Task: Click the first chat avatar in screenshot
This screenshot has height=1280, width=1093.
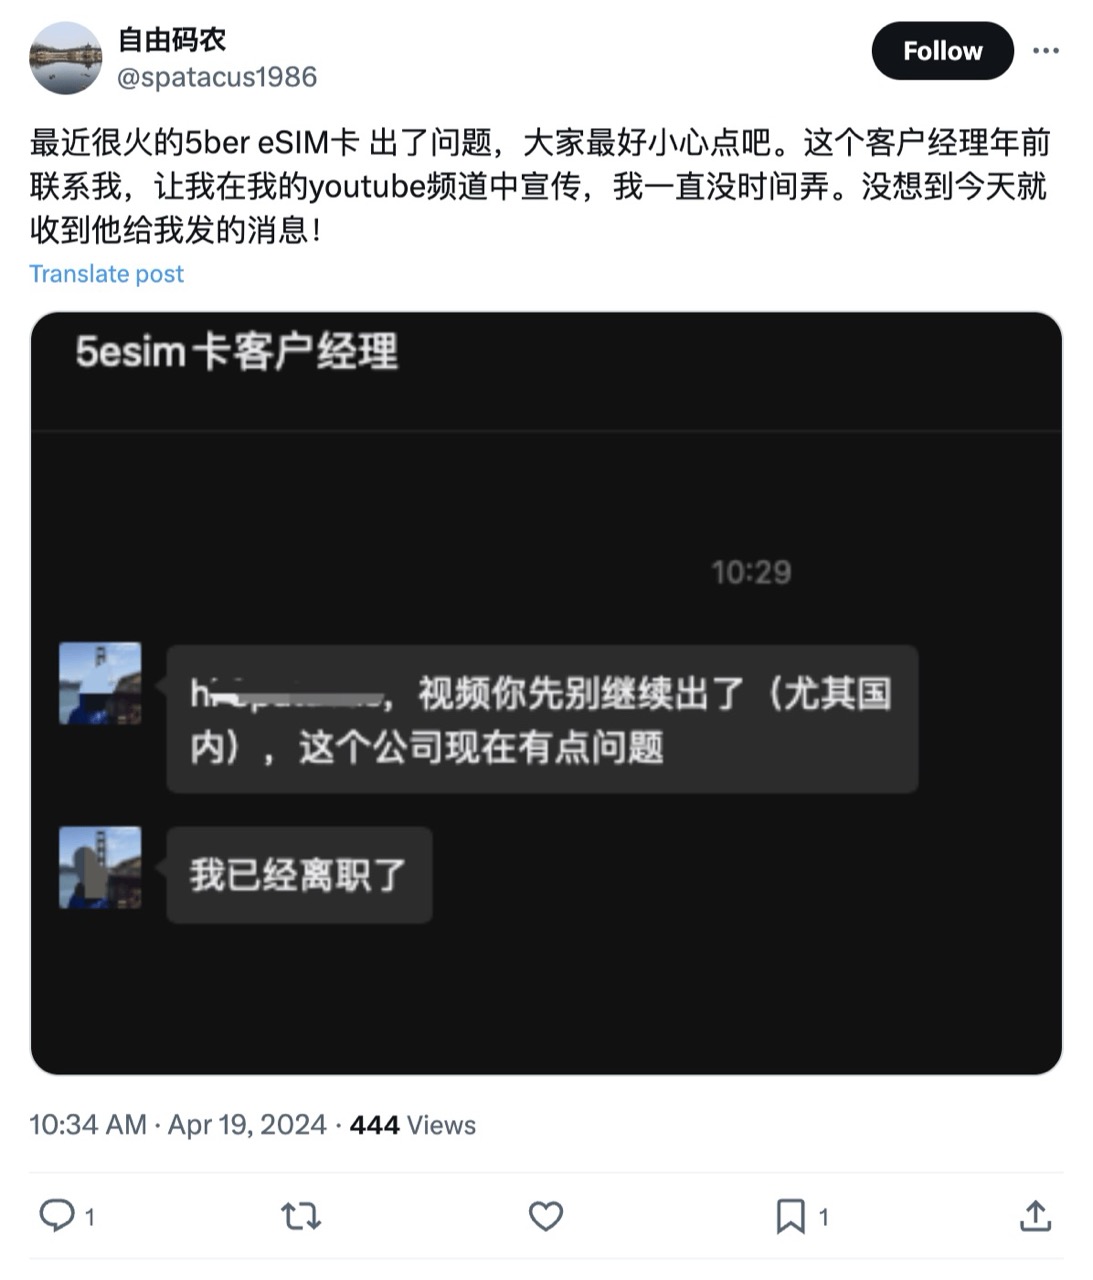Action: click(x=100, y=683)
